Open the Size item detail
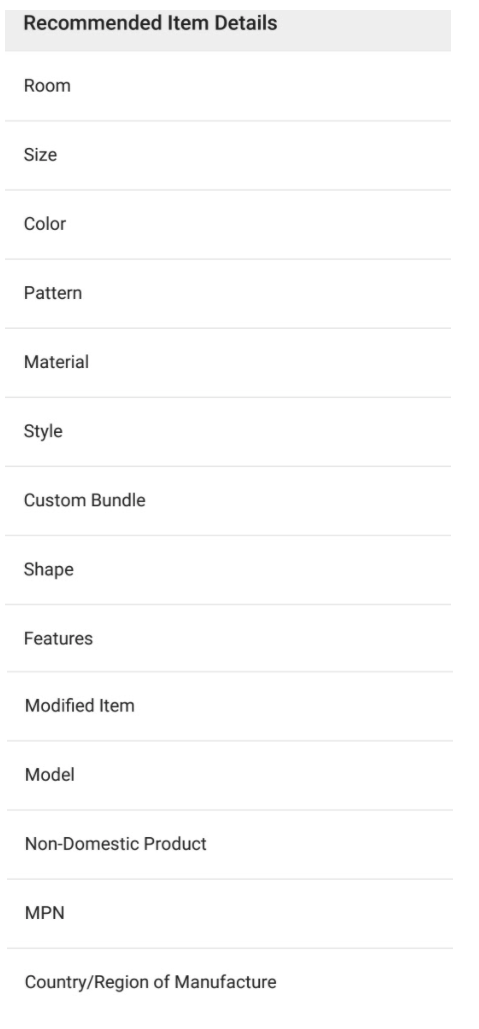 click(x=228, y=156)
